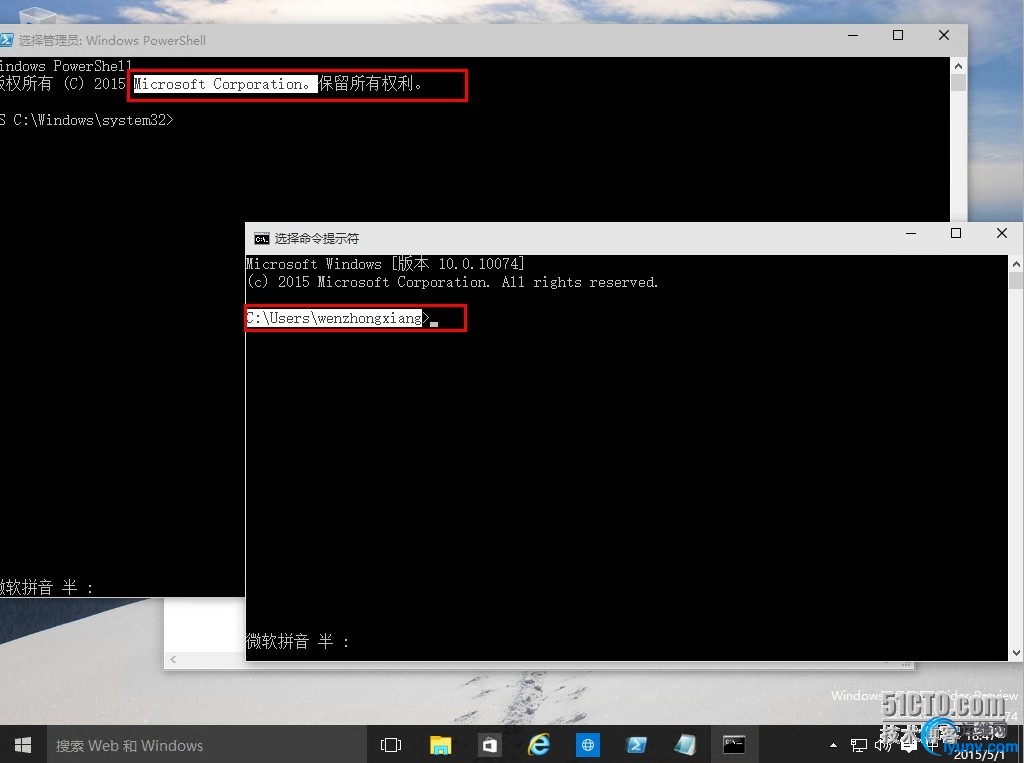The image size is (1024, 763).
Task: Click scroll-up arrow in Command Prompt scrollbar
Action: (1016, 265)
